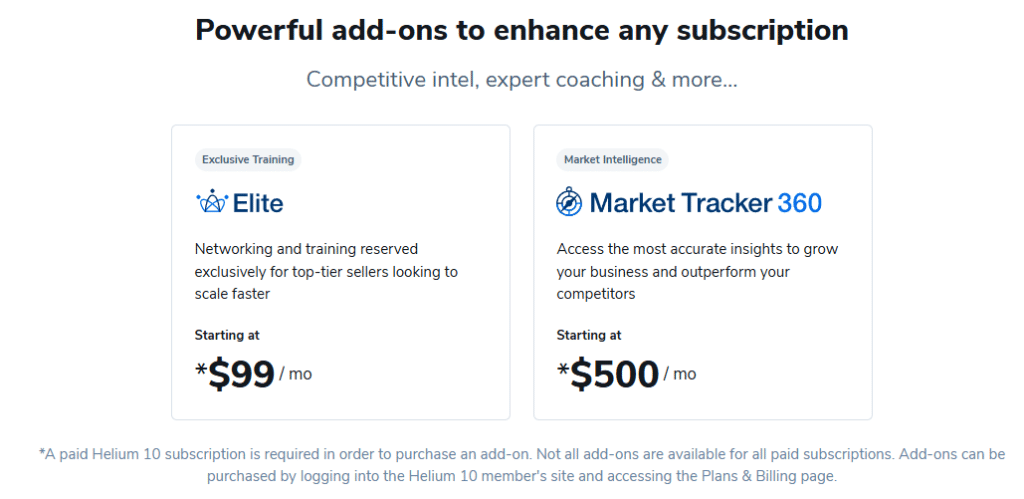Click the "/ mo" text beside $500
The width and height of the screenshot is (1024, 499).
(x=680, y=374)
